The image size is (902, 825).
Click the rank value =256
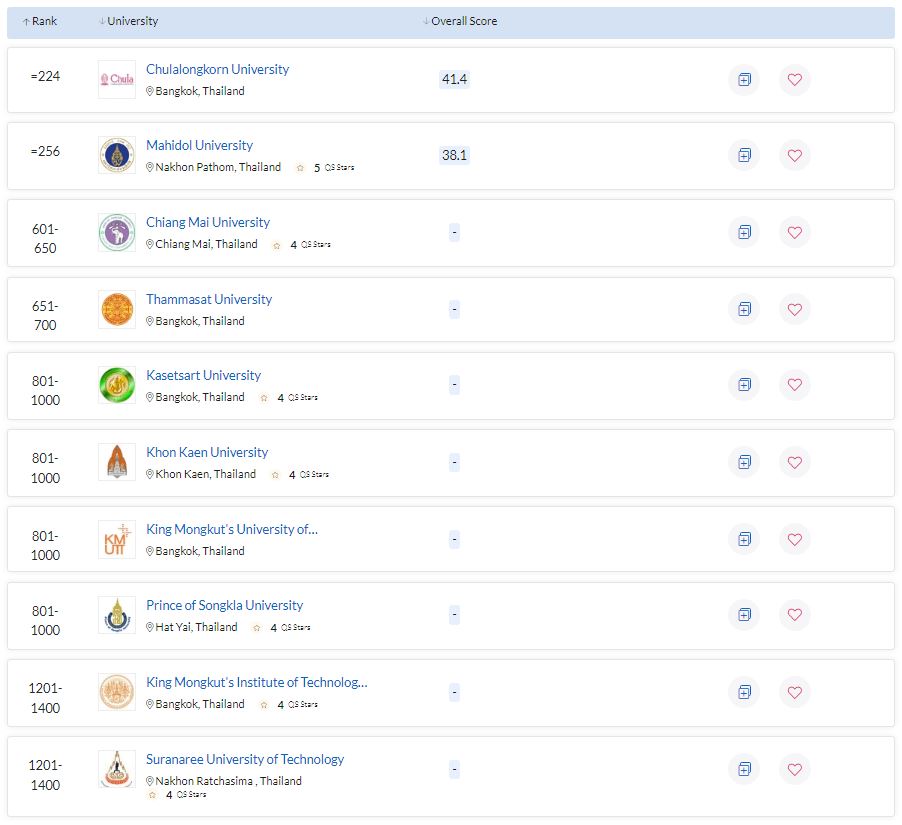click(x=45, y=151)
